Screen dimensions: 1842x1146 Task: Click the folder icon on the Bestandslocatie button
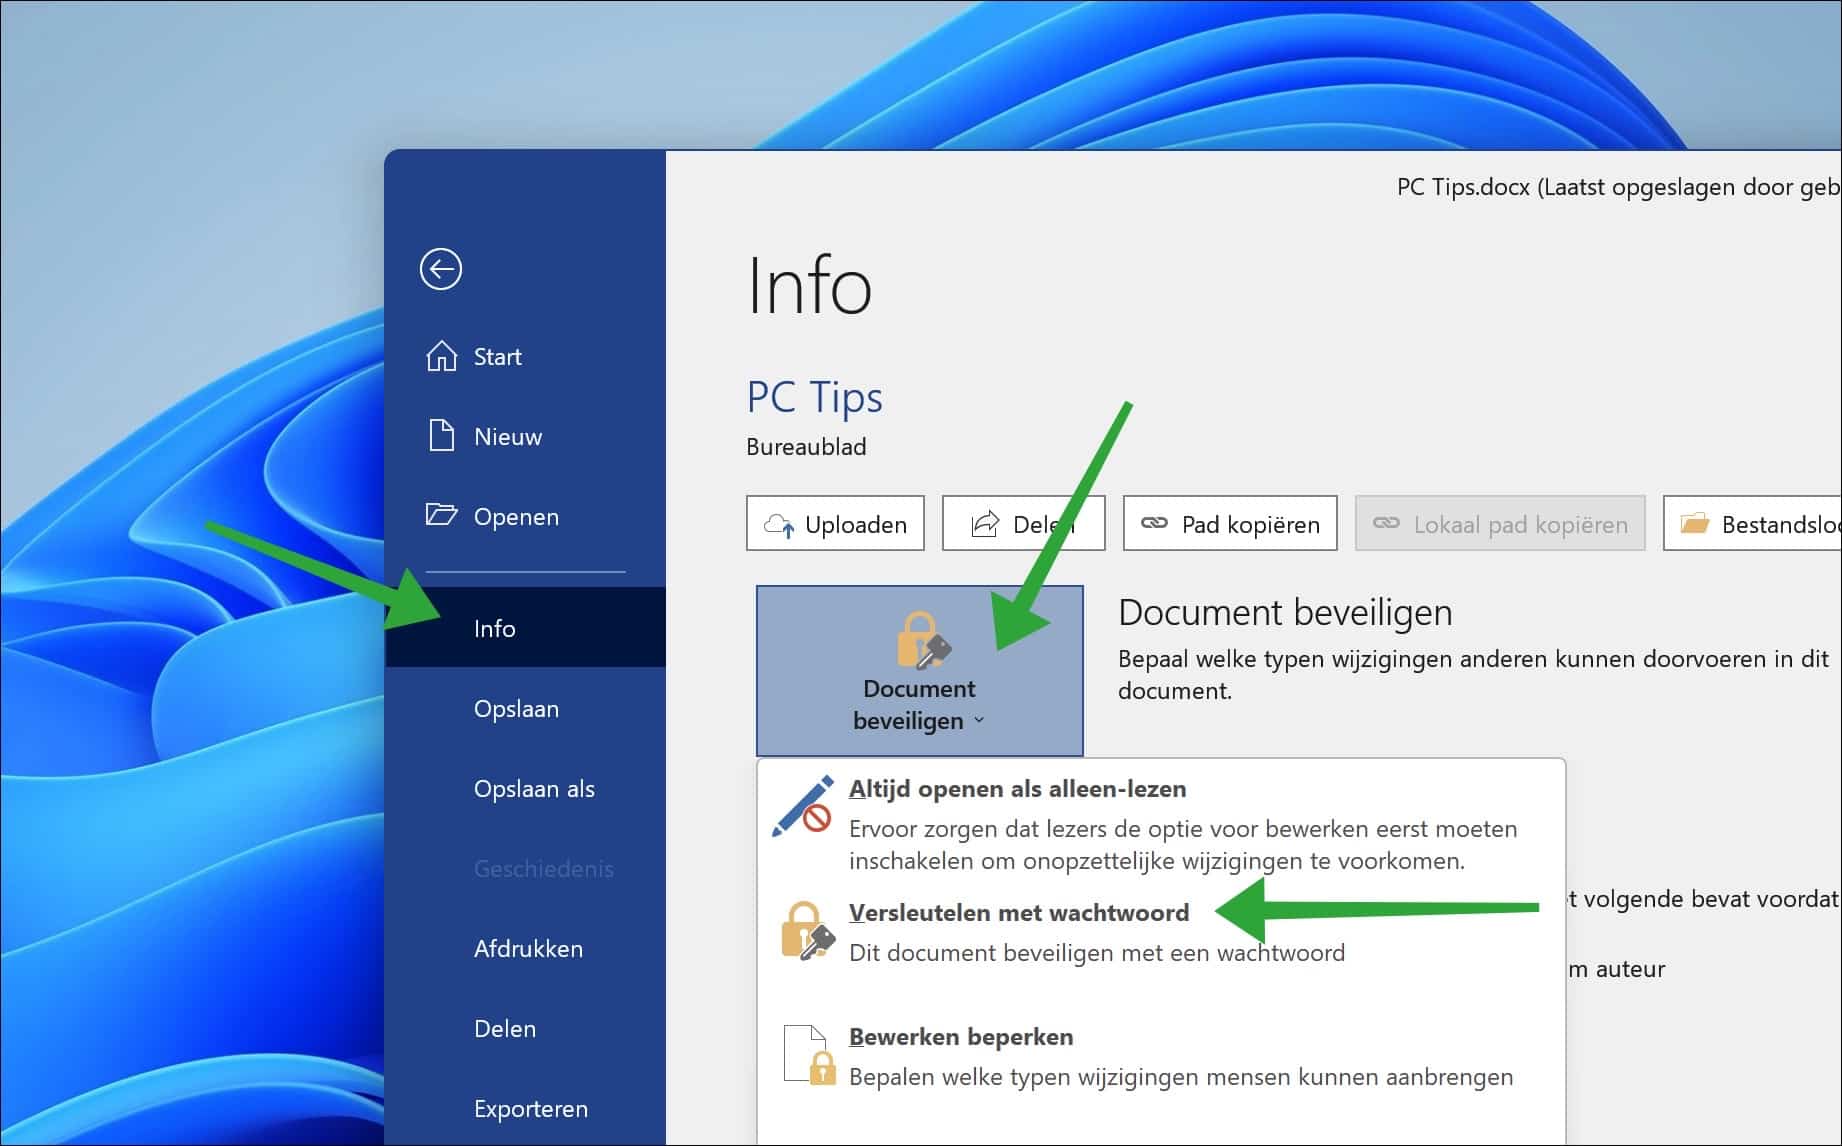coord(1694,522)
